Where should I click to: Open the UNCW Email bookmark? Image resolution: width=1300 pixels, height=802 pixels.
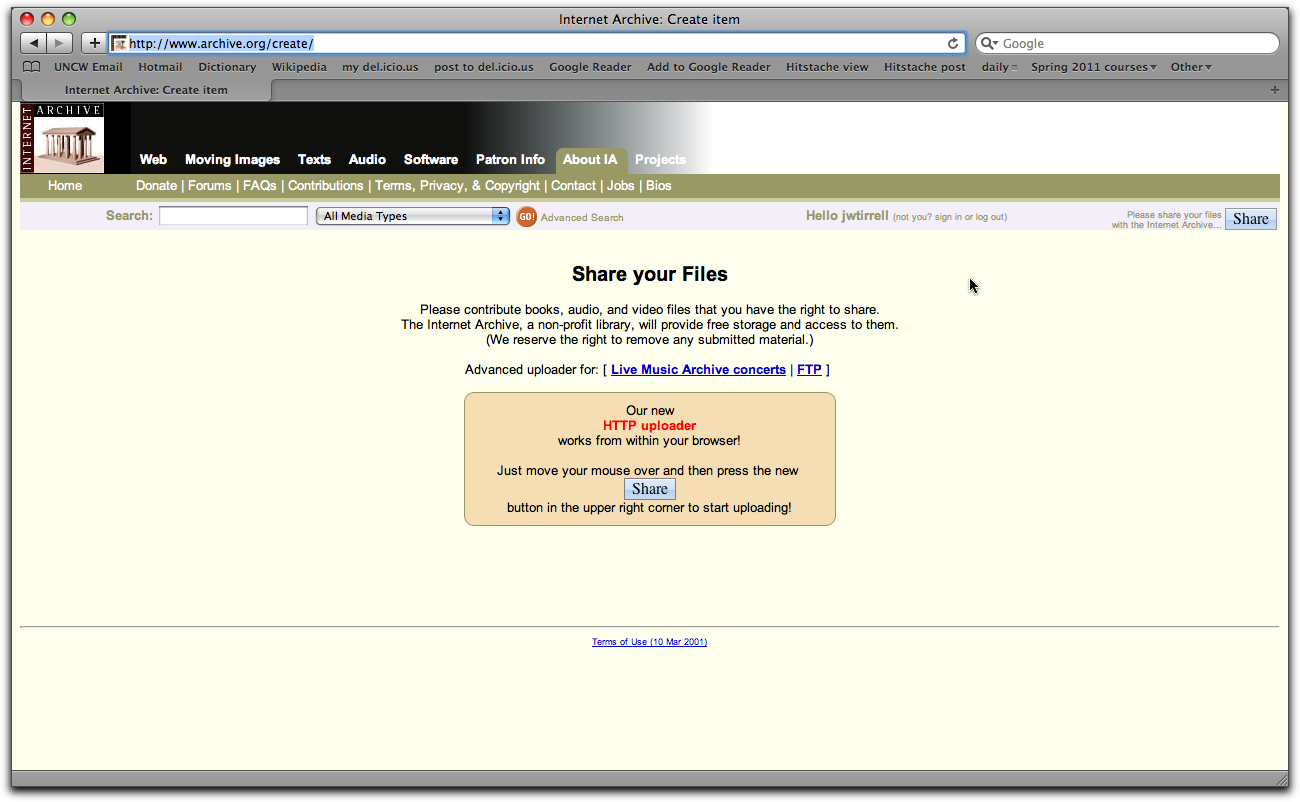[88, 67]
